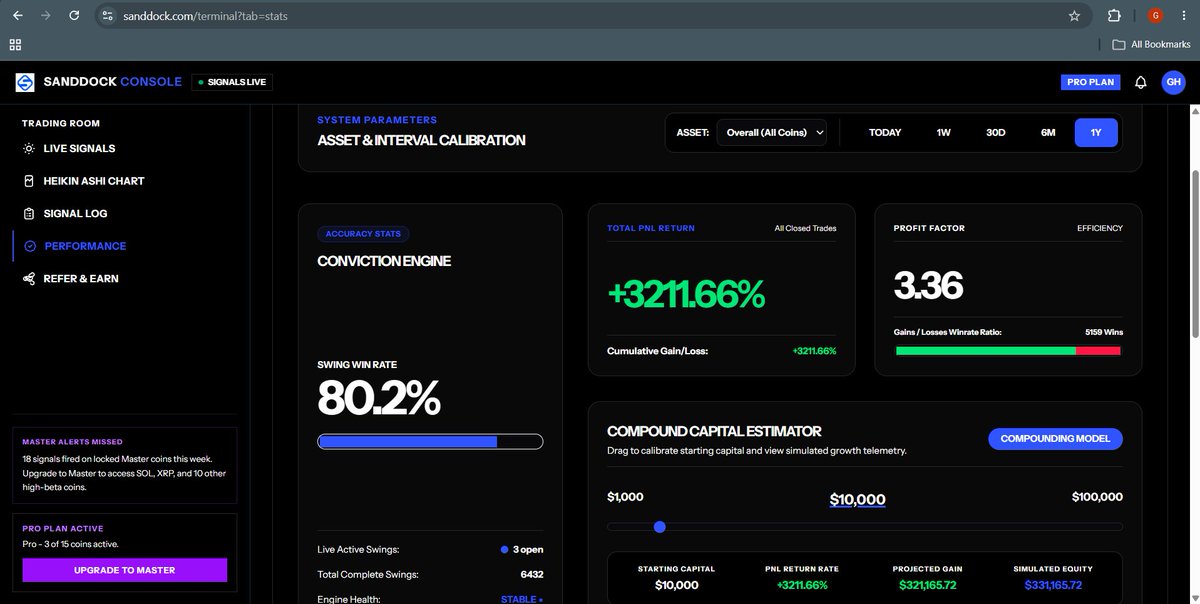Image resolution: width=1200 pixels, height=604 pixels.
Task: Click the +3211.66% total PNL figure
Action: pos(686,294)
